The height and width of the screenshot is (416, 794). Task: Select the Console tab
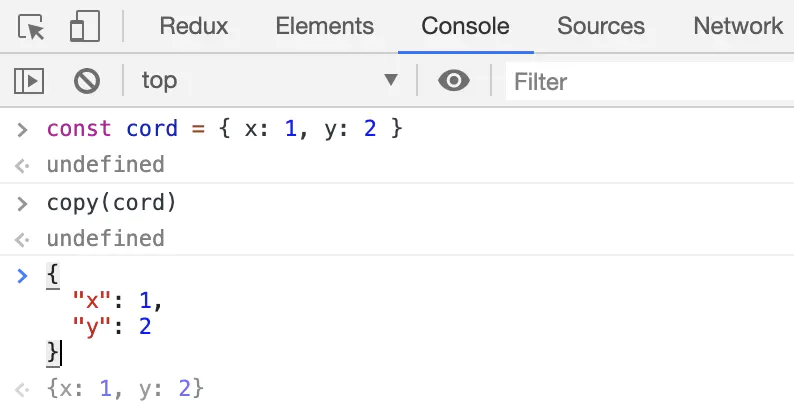pos(465,27)
